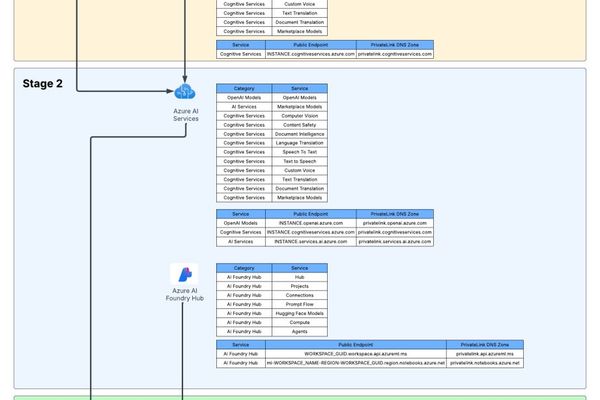This screenshot has height=400, width=600.
Task: Click the 'Connections' service cell
Action: coord(300,296)
